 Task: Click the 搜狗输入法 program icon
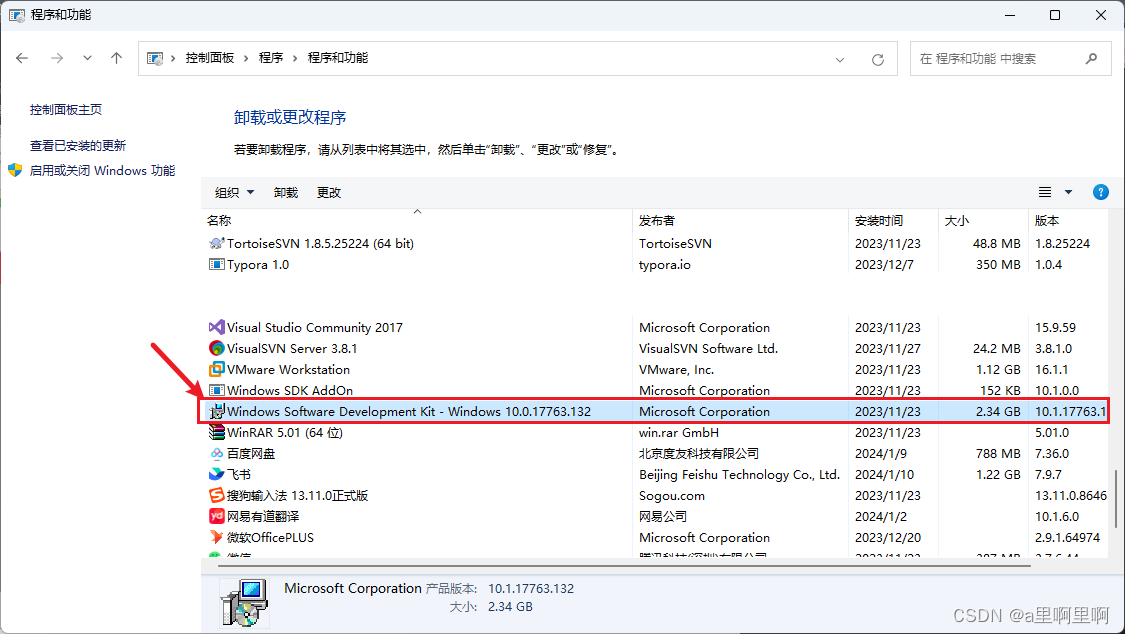tap(217, 495)
